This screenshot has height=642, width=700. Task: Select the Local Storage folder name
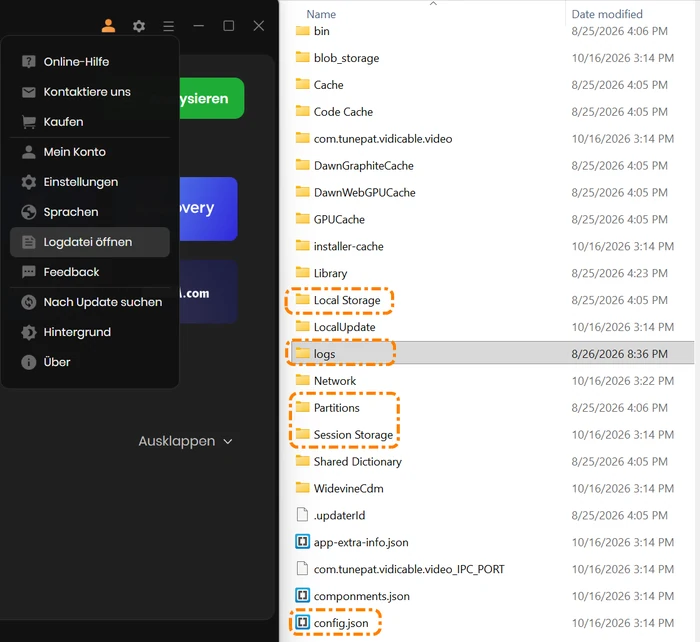tap(347, 300)
